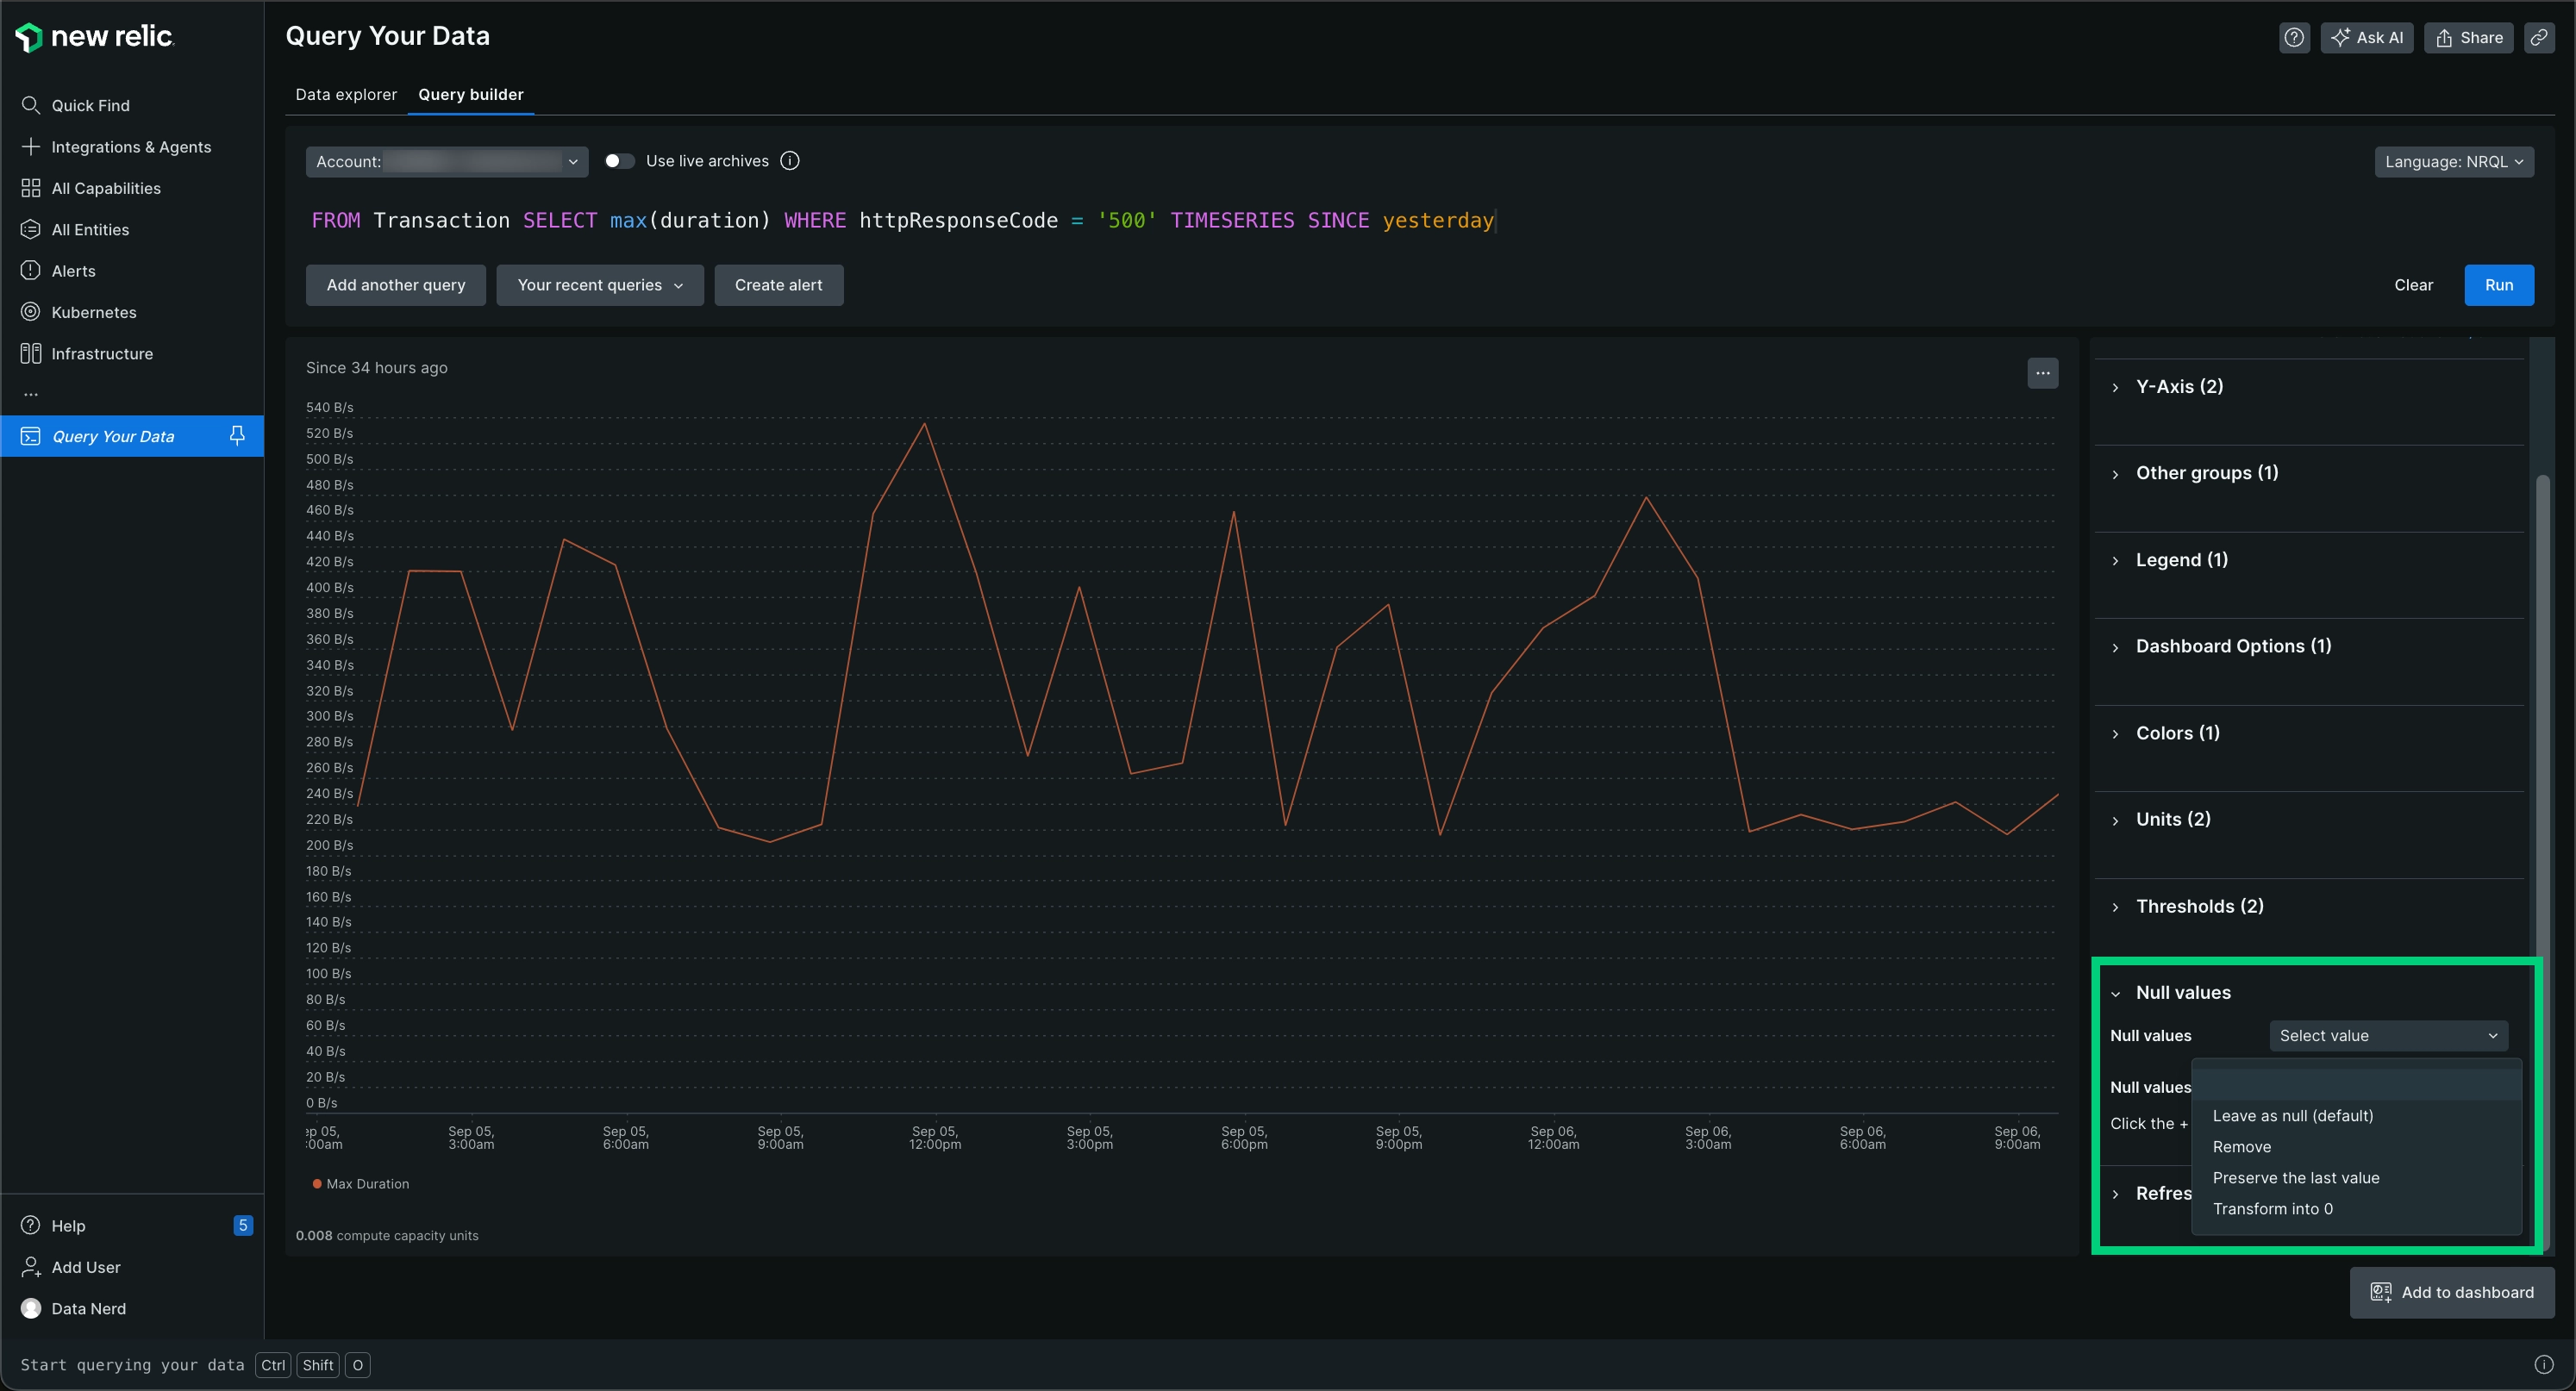Choose Transform into 0 option
The height and width of the screenshot is (1391, 2576).
click(x=2356, y=1208)
